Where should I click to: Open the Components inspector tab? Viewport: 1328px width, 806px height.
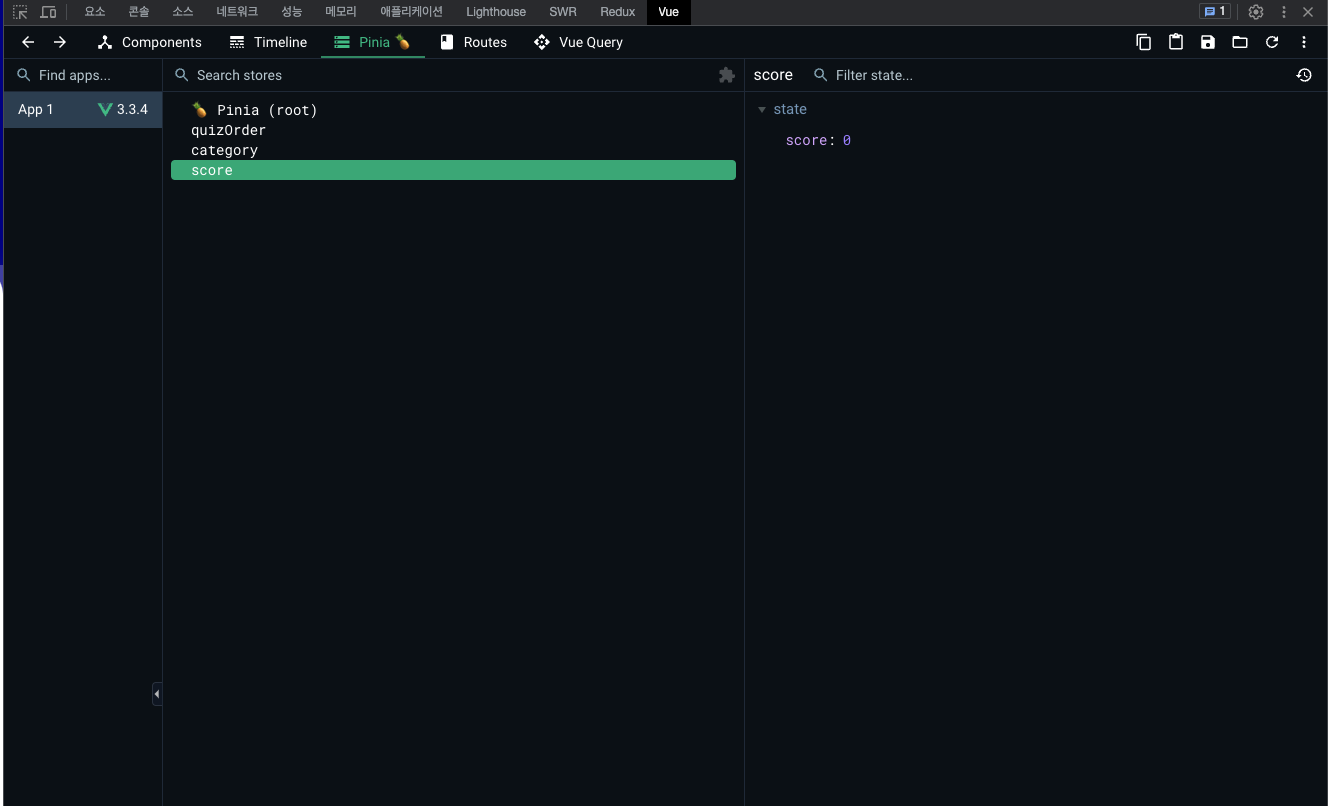click(150, 42)
